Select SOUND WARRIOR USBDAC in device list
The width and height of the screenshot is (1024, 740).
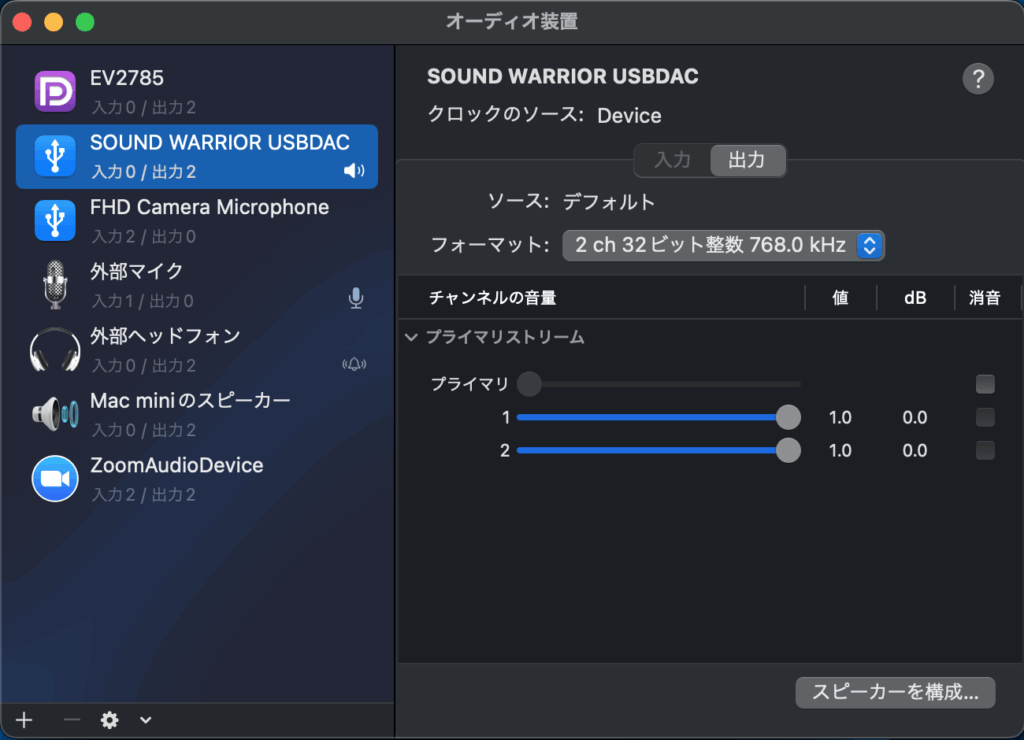coord(197,156)
